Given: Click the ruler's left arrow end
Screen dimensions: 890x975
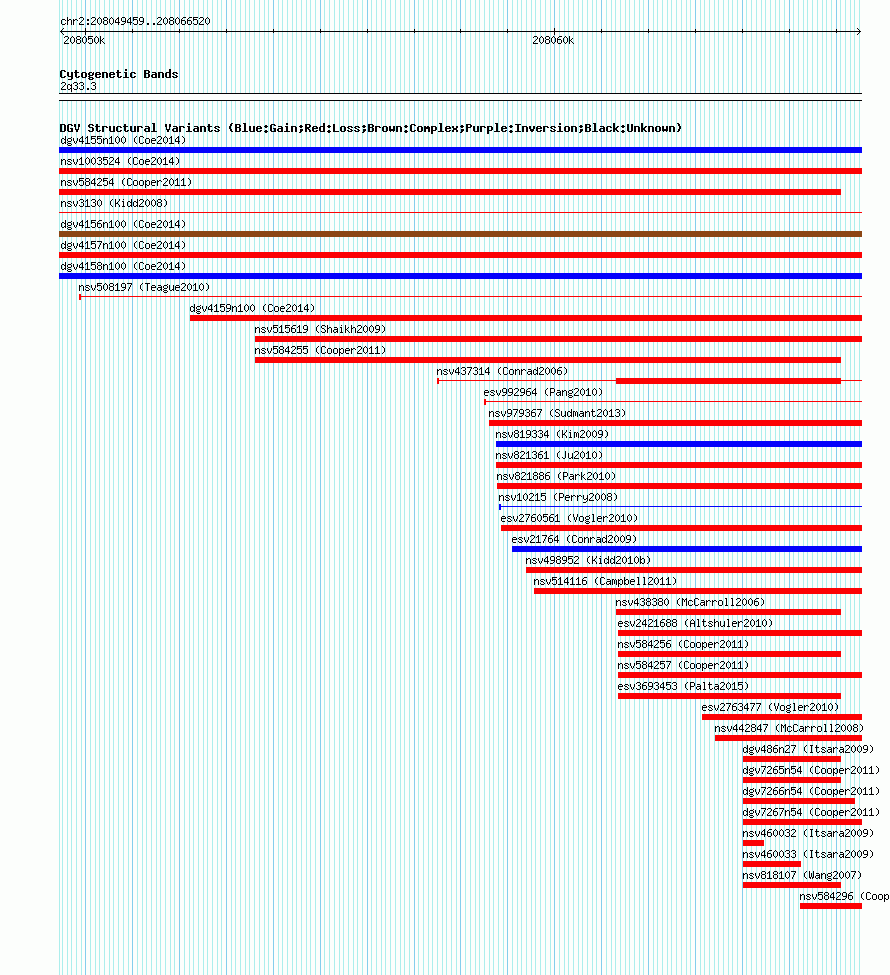Looking at the screenshot, I should (62, 31).
